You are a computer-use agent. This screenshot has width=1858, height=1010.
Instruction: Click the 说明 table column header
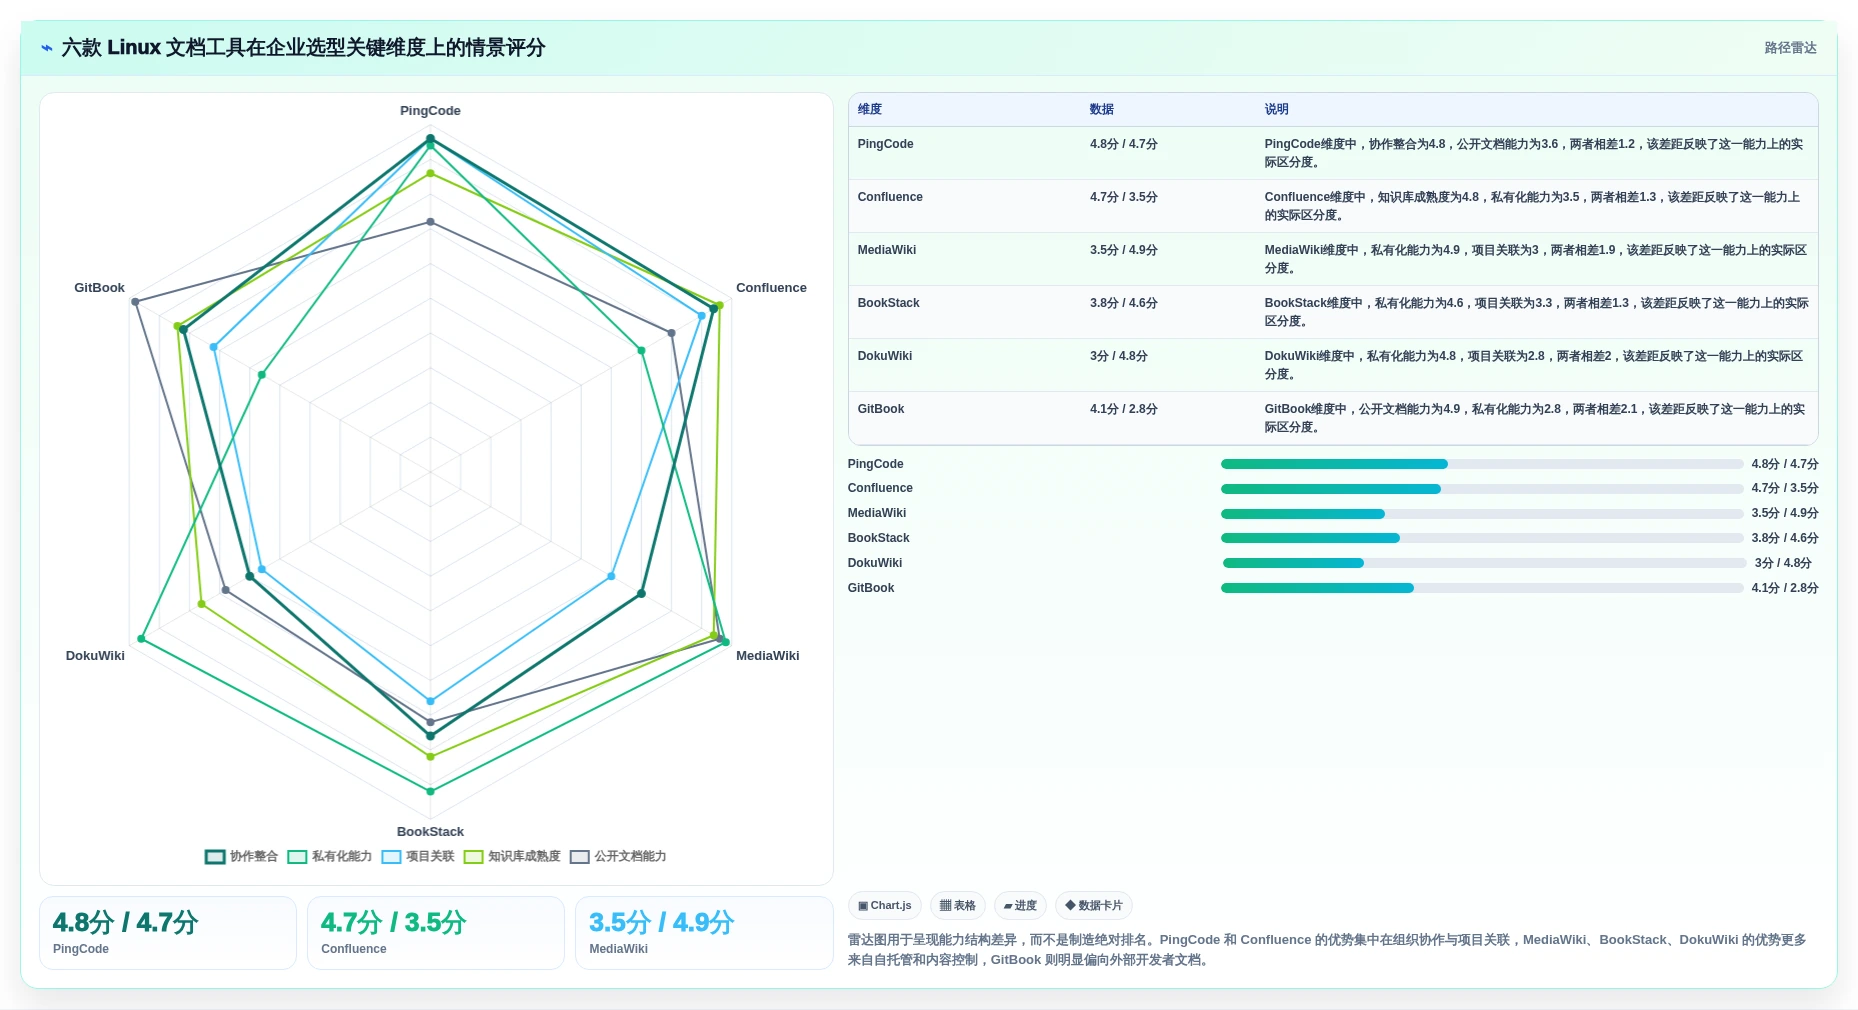tap(1276, 110)
